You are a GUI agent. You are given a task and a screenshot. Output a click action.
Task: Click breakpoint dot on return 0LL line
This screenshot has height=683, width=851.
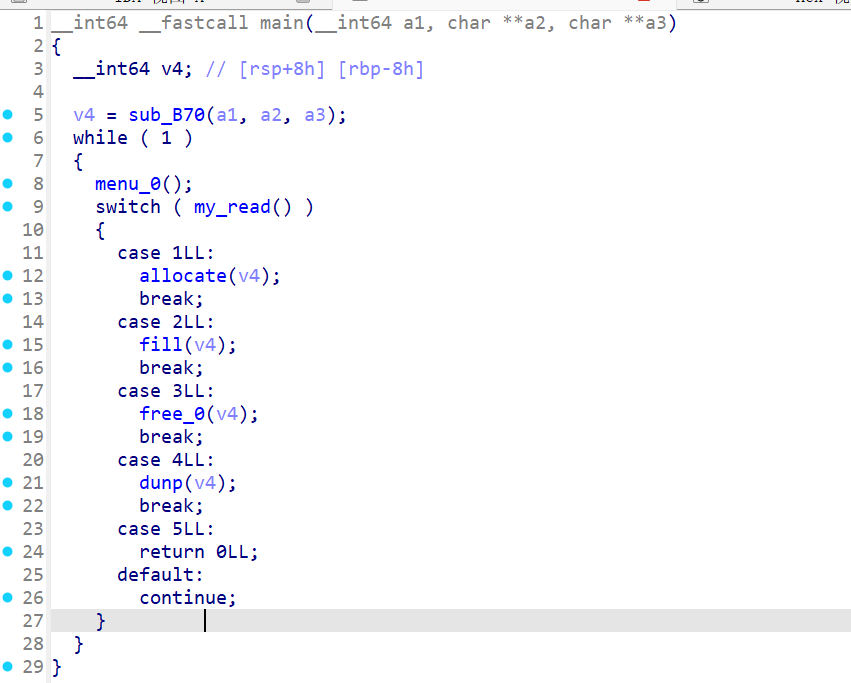(8, 552)
